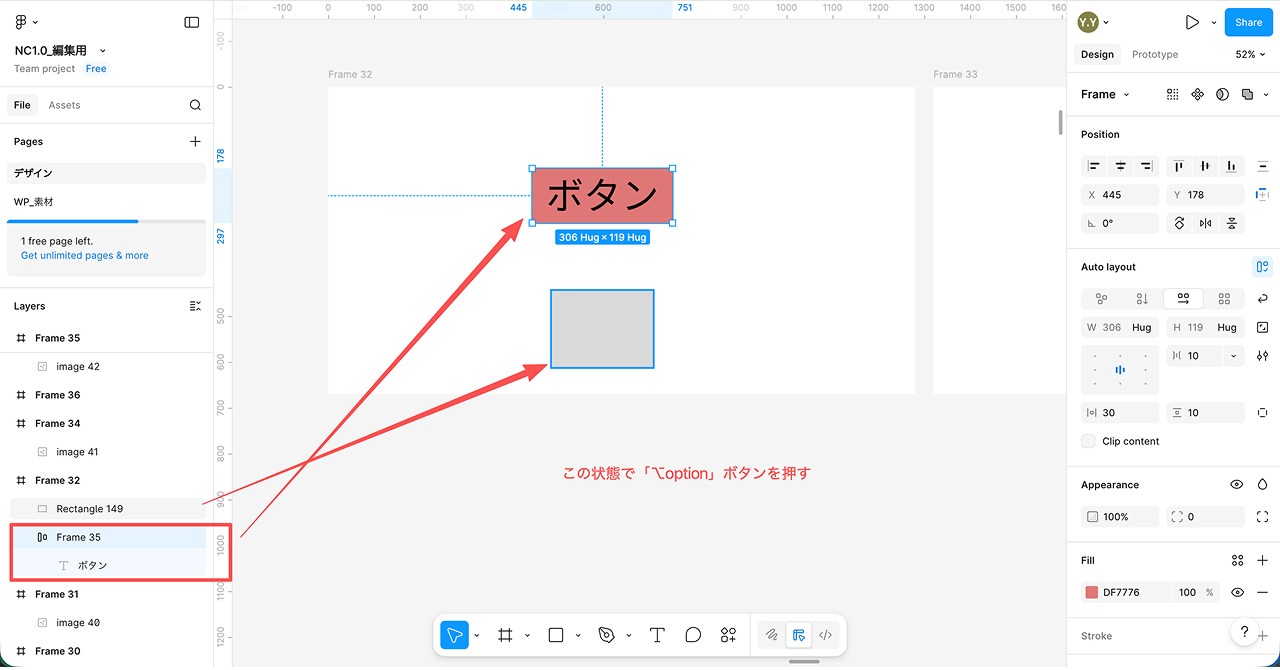1280x670 pixels.
Task: Expand the Frame type dropdown
Action: [1105, 95]
